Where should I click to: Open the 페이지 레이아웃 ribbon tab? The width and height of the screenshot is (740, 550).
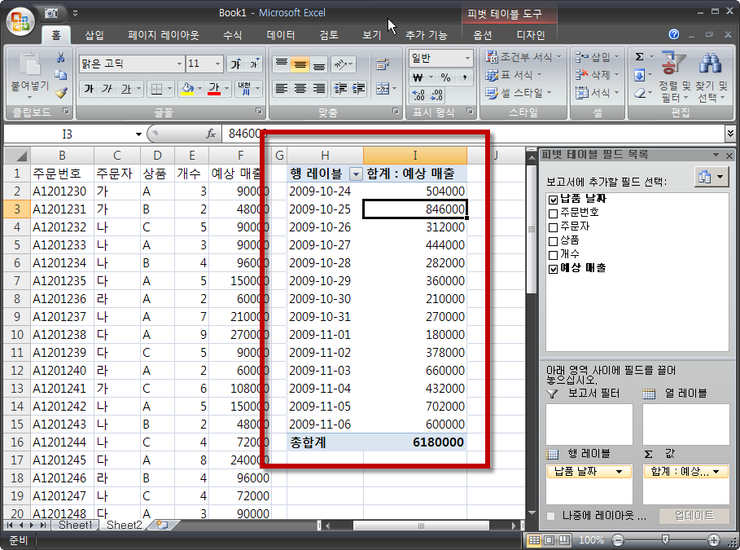[x=163, y=35]
